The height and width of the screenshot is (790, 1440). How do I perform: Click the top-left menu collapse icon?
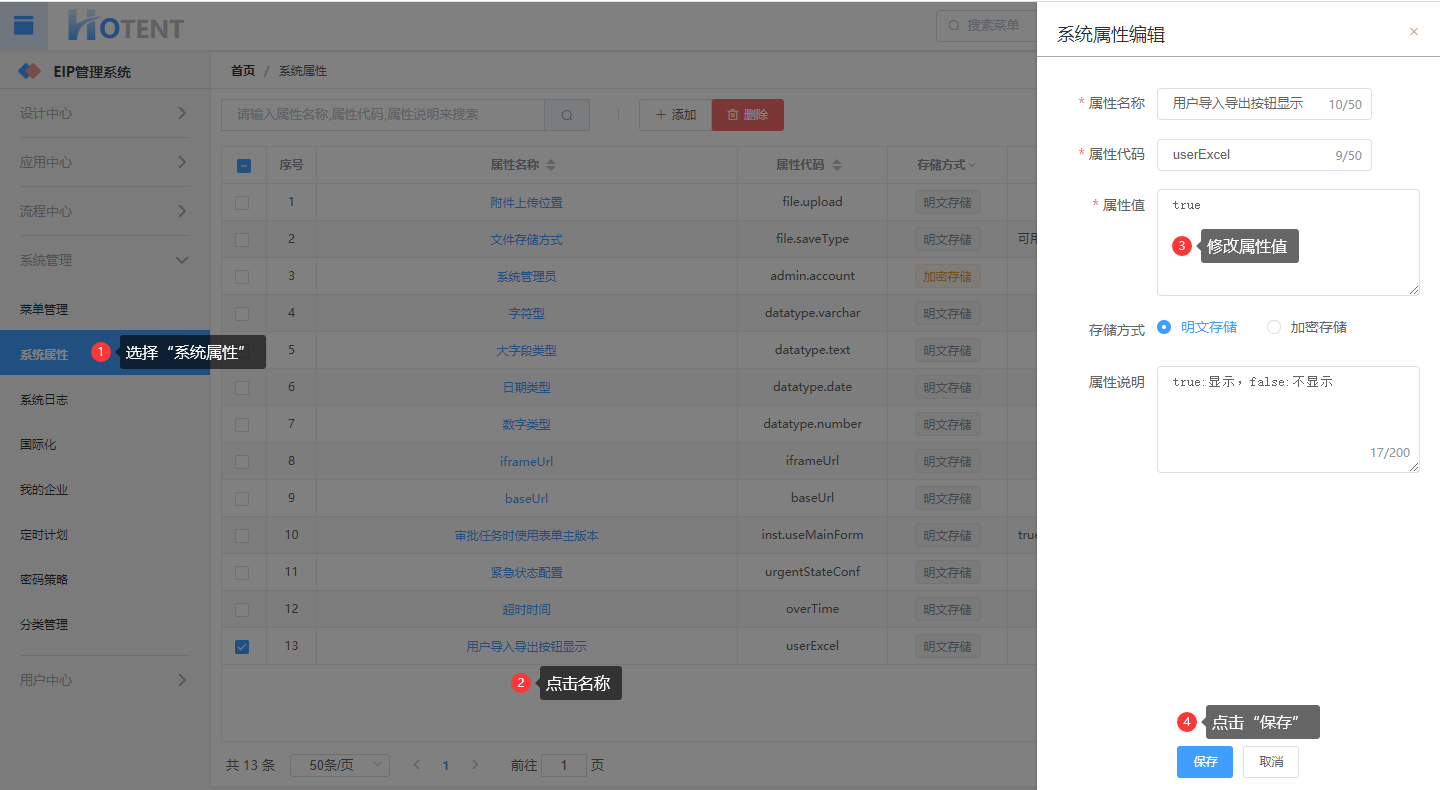coord(23,26)
